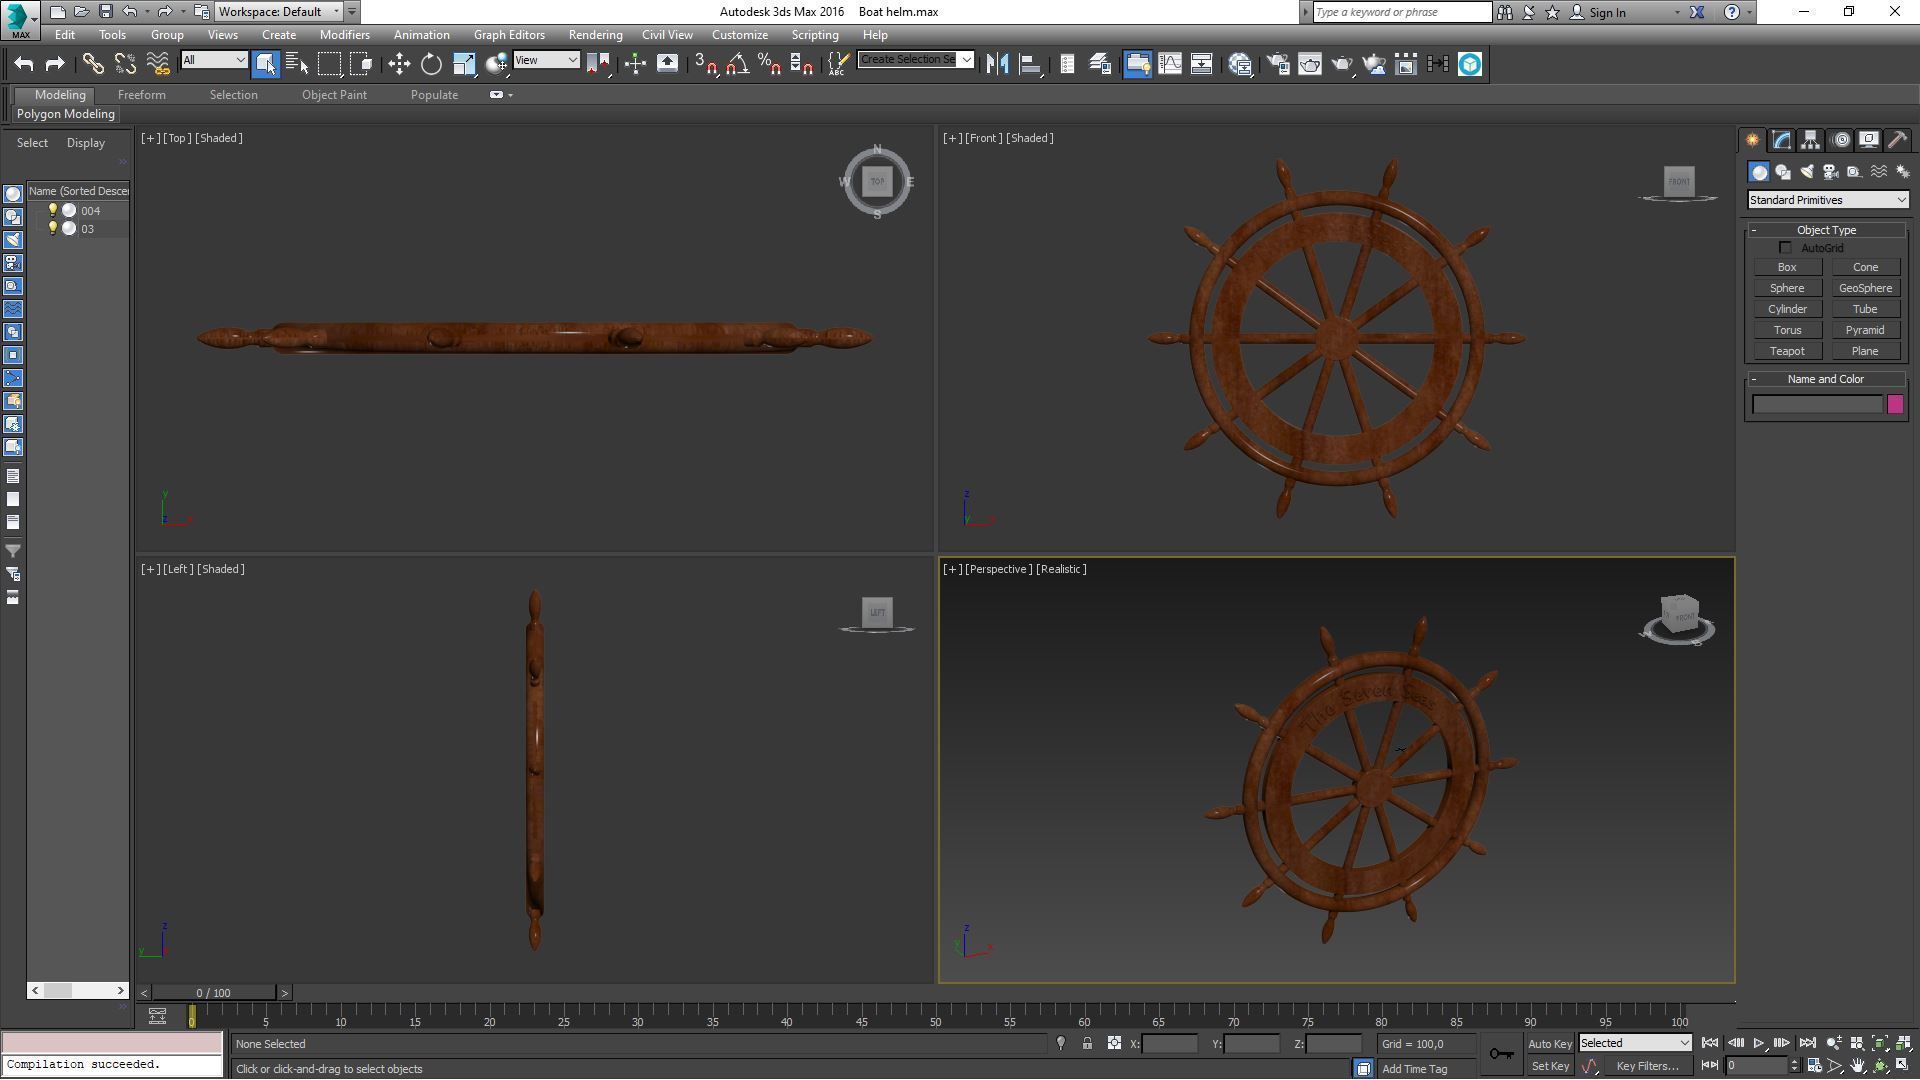Viewport: 1920px width, 1080px height.
Task: Open the Standard Primitives dropdown
Action: 1827,200
